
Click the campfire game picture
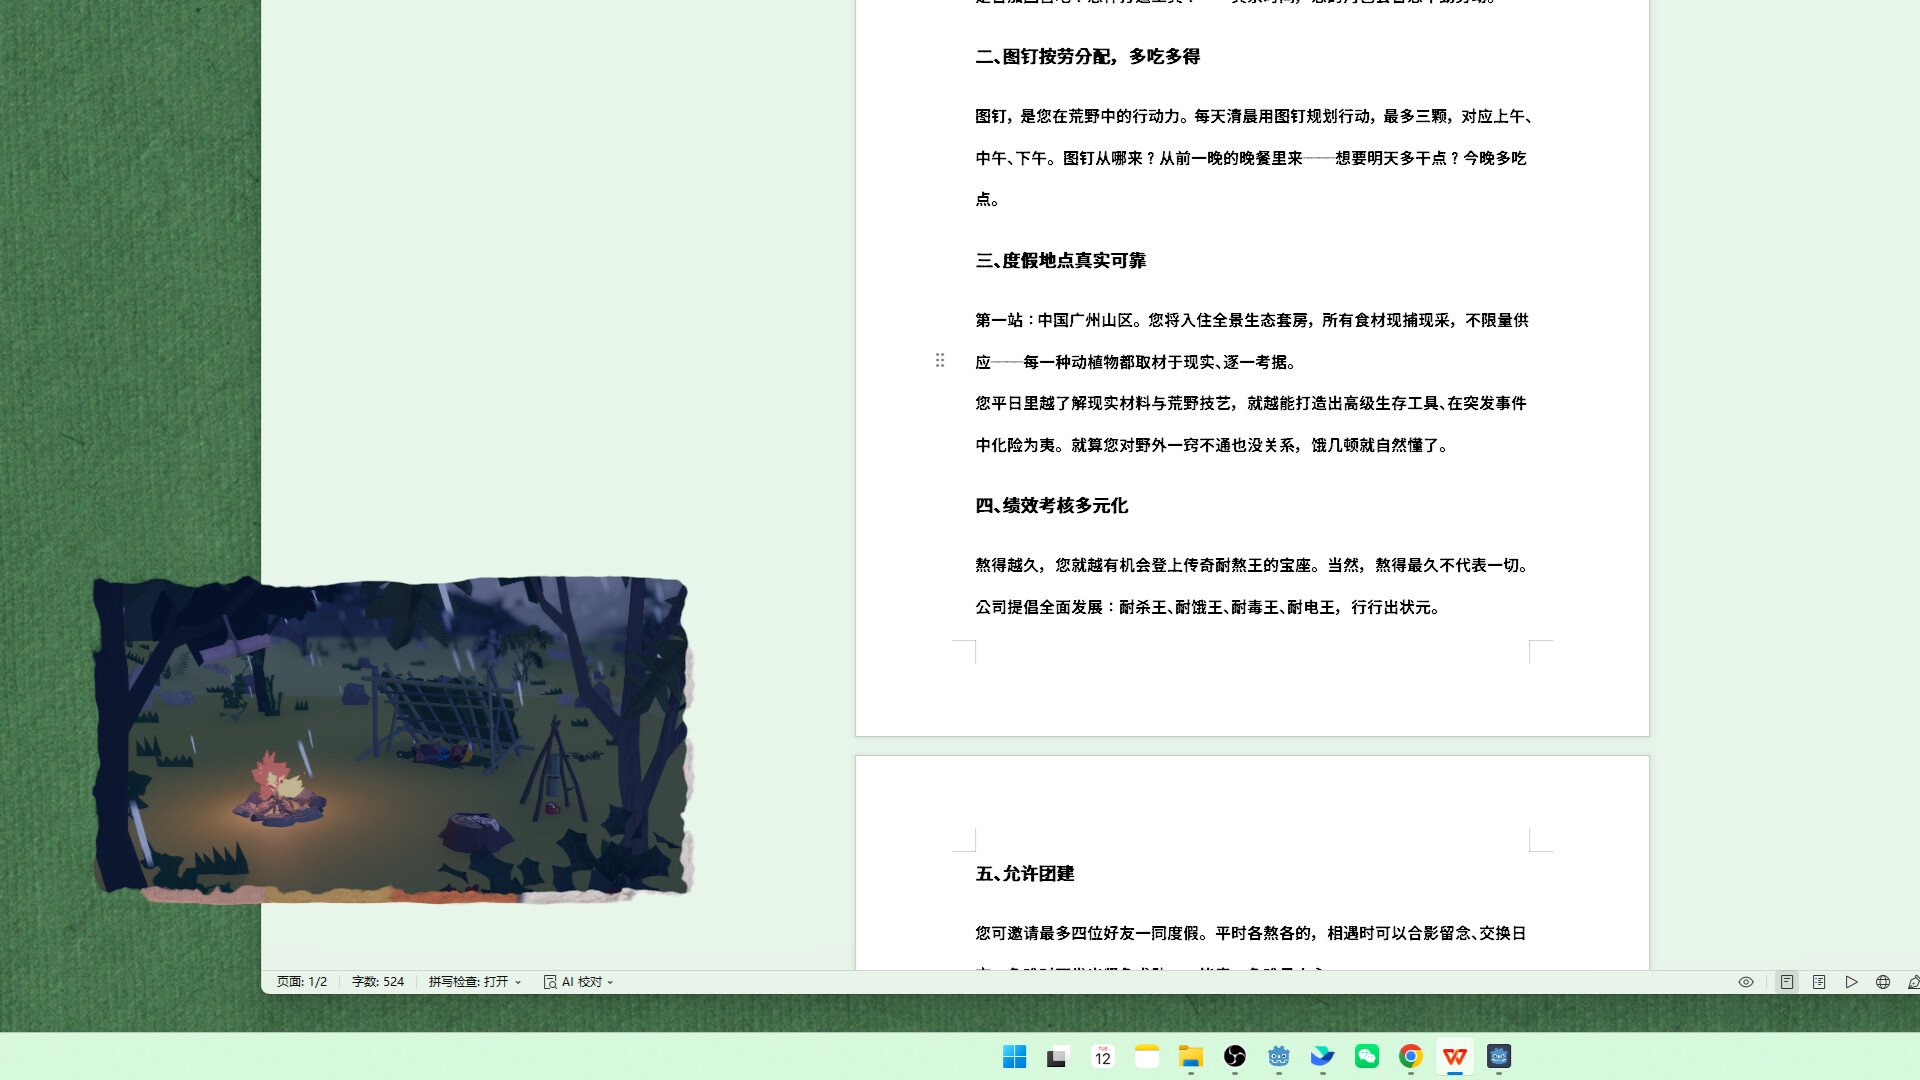tap(393, 738)
